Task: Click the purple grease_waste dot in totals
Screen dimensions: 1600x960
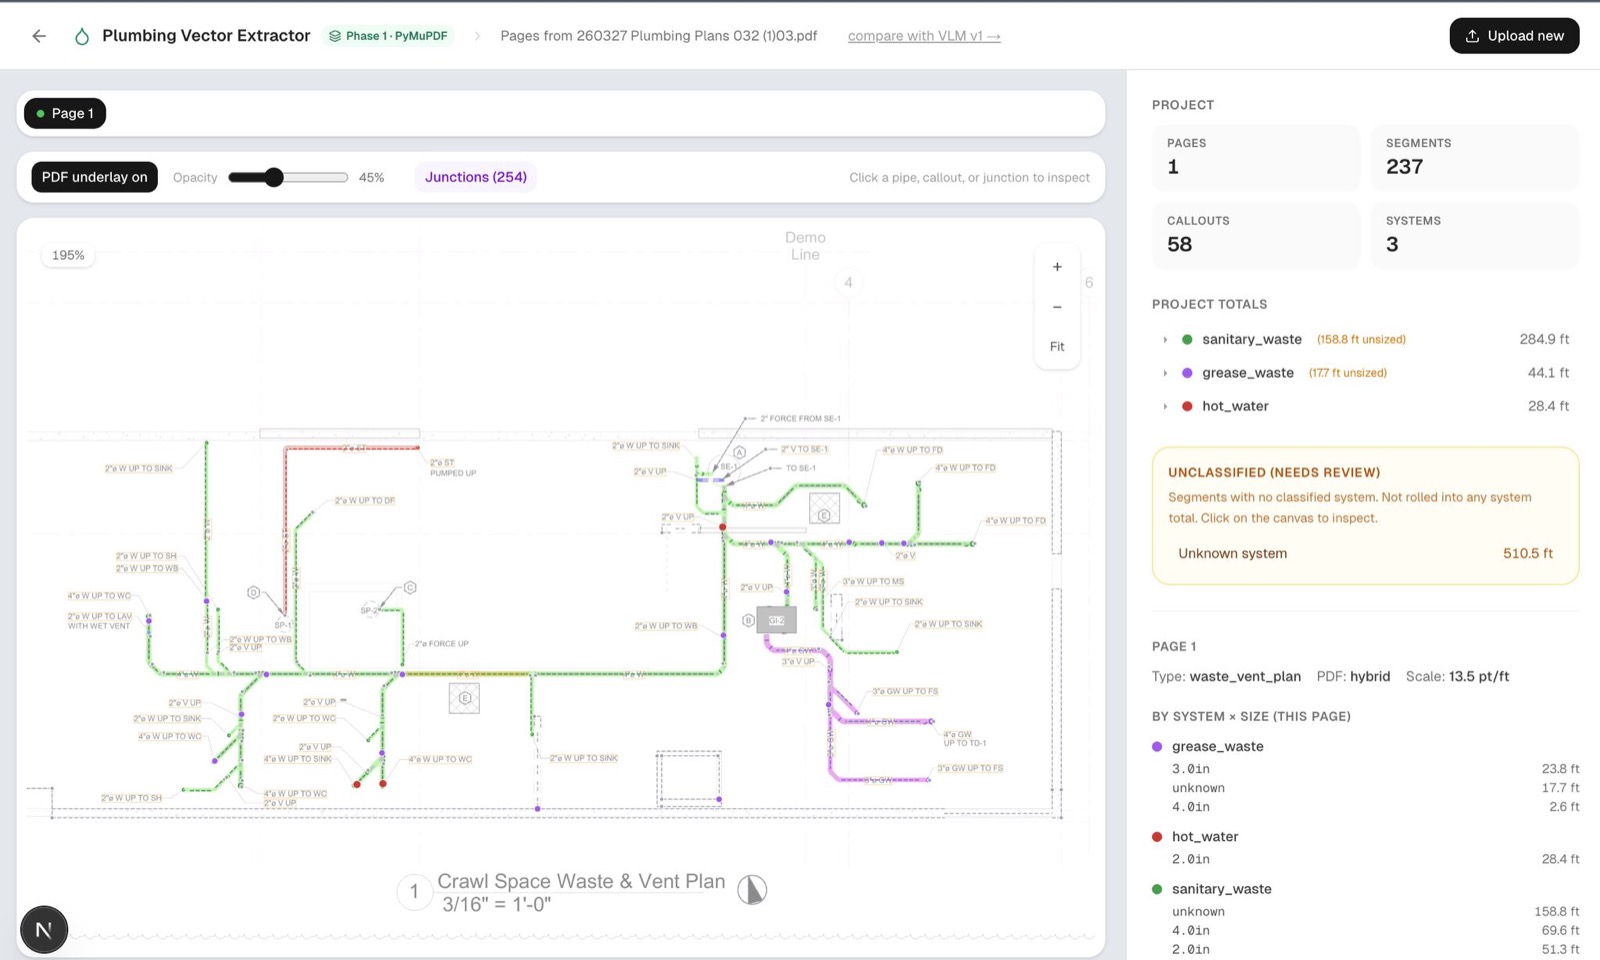Action: (x=1187, y=373)
